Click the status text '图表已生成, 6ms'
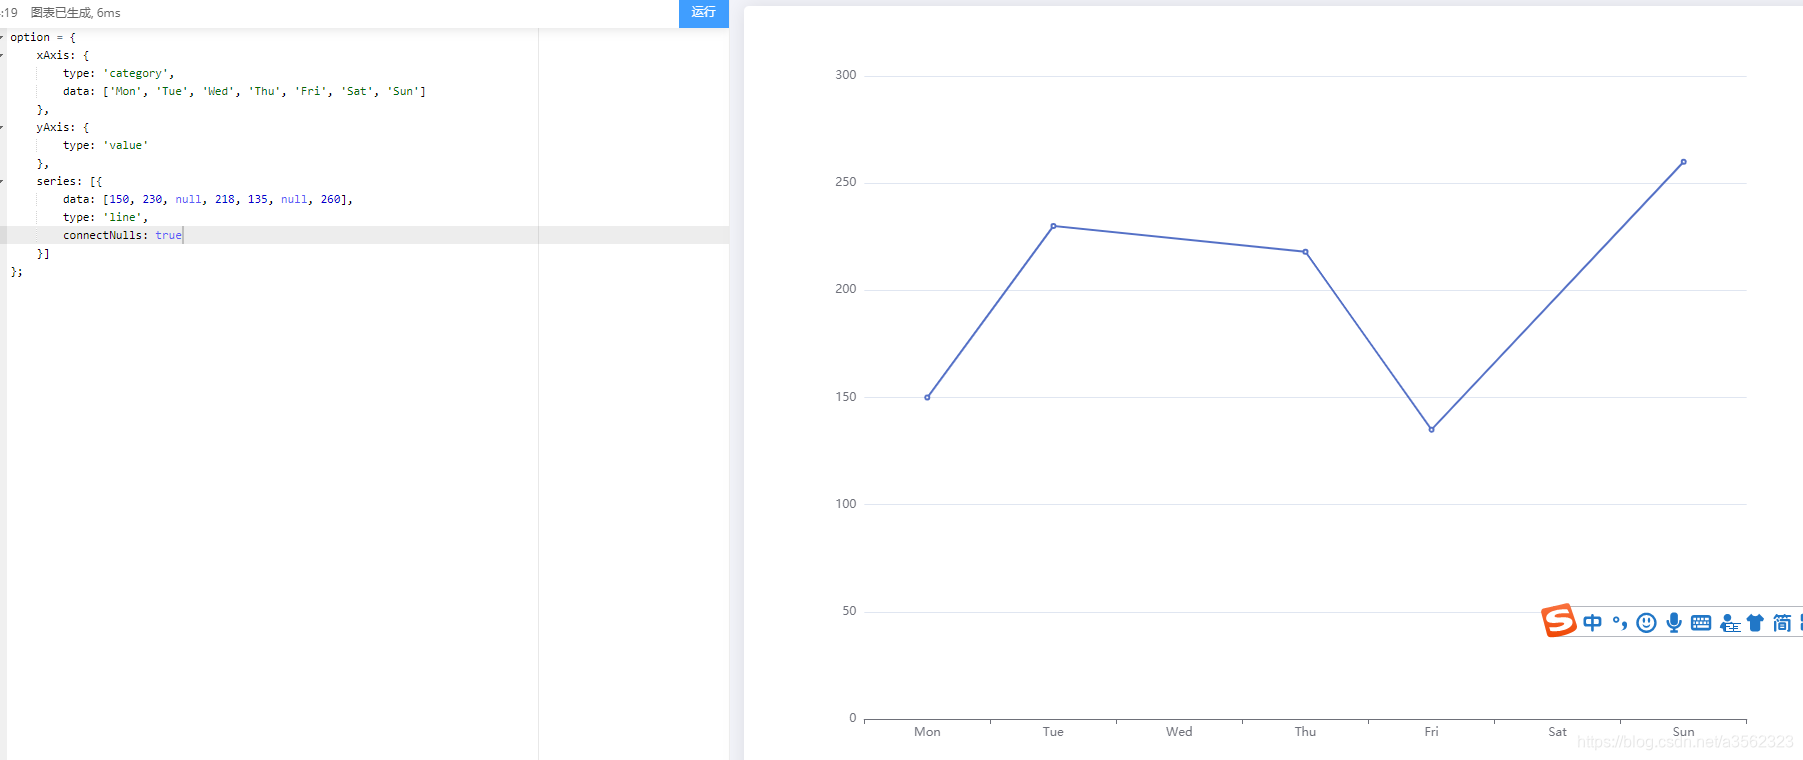 point(75,13)
